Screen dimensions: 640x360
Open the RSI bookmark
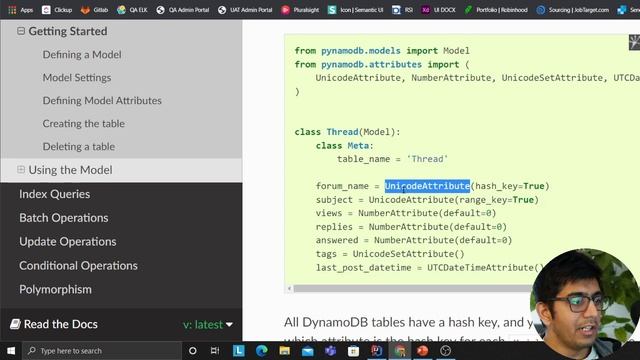[402, 9]
